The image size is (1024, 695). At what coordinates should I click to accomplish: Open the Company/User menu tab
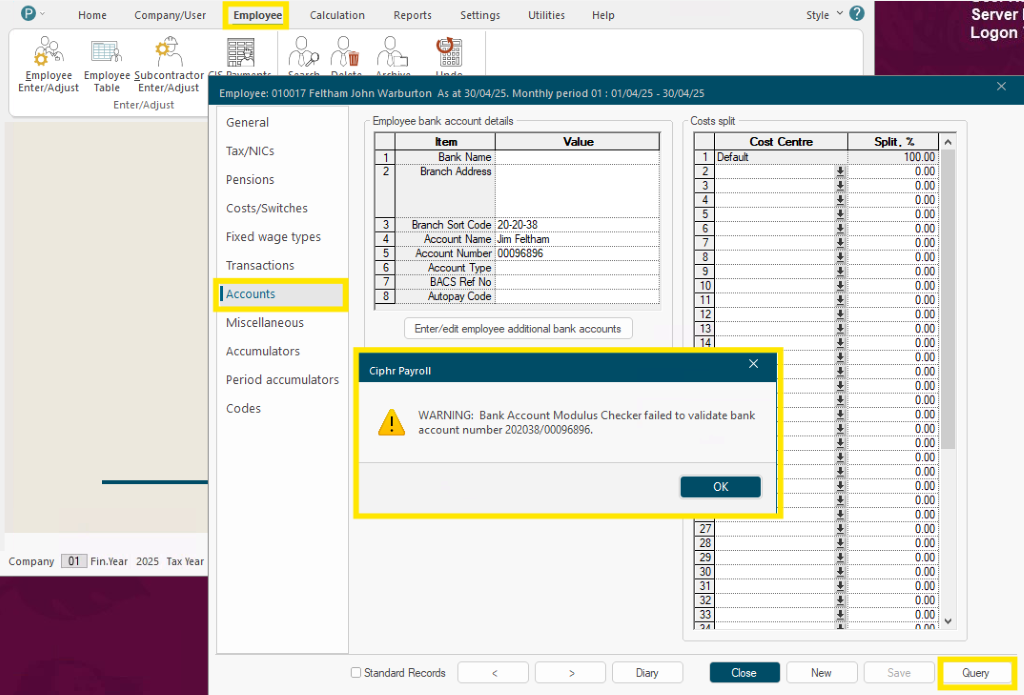click(x=170, y=15)
